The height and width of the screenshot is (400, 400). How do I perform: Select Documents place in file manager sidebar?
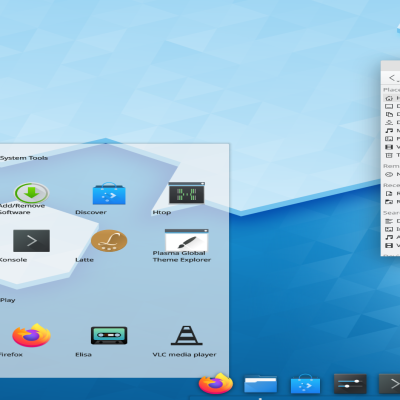coord(391,114)
